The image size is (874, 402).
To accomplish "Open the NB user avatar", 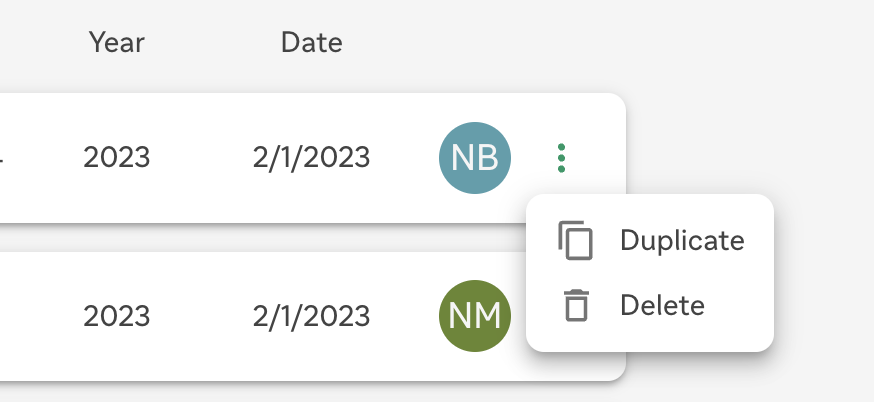I will click(x=475, y=158).
